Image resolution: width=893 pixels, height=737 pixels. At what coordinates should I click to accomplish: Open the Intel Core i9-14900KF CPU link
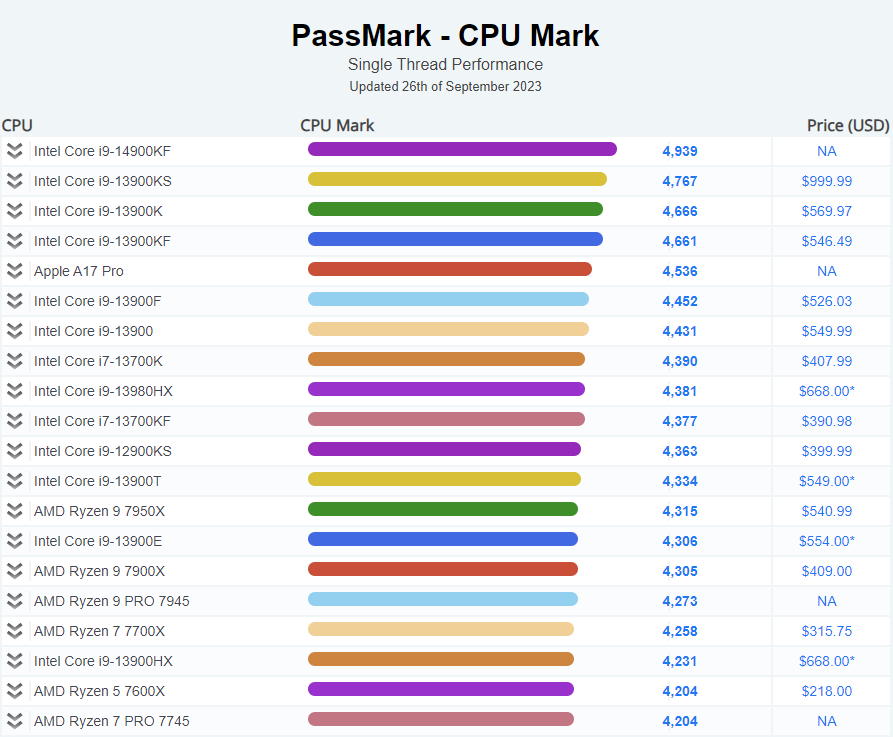tap(102, 151)
